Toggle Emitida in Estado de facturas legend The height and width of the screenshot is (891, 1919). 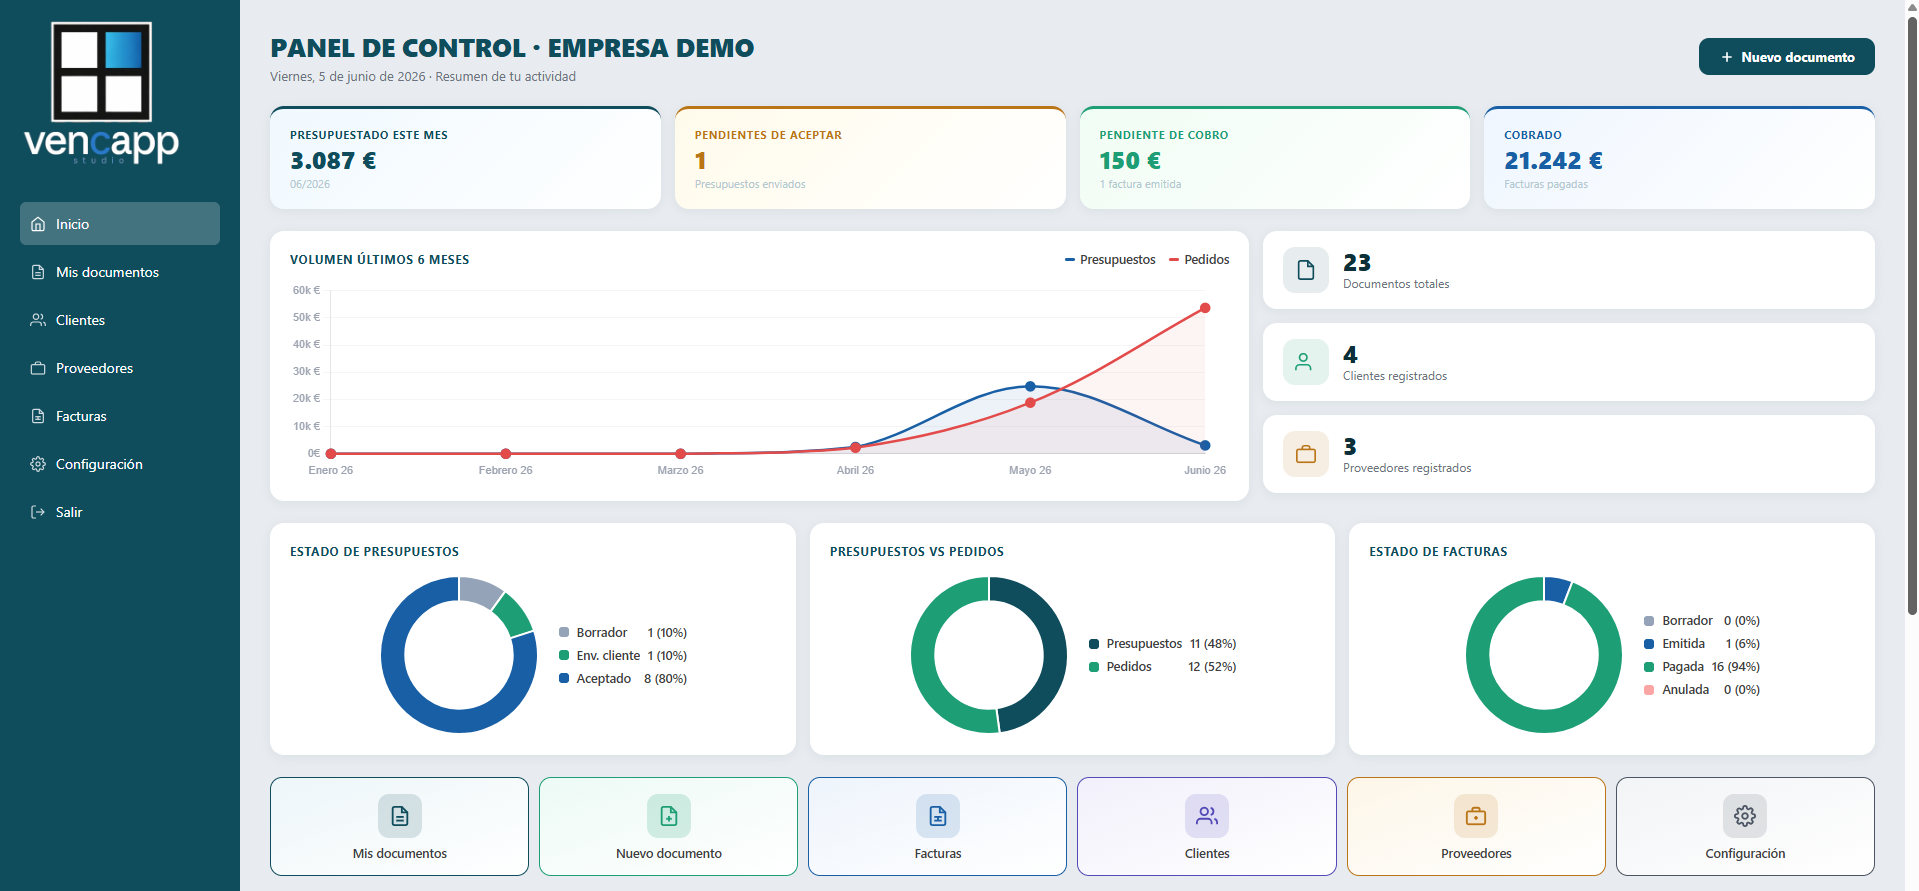pos(1701,644)
